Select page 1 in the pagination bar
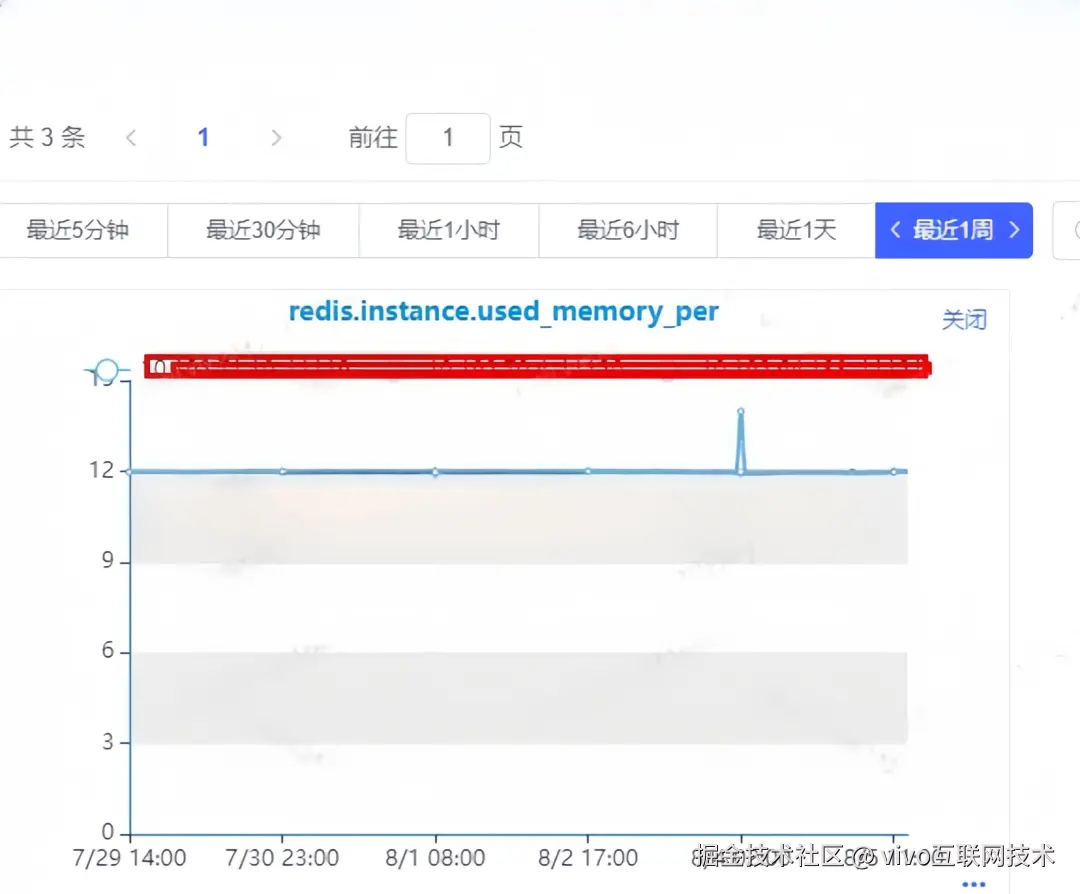 pos(203,138)
